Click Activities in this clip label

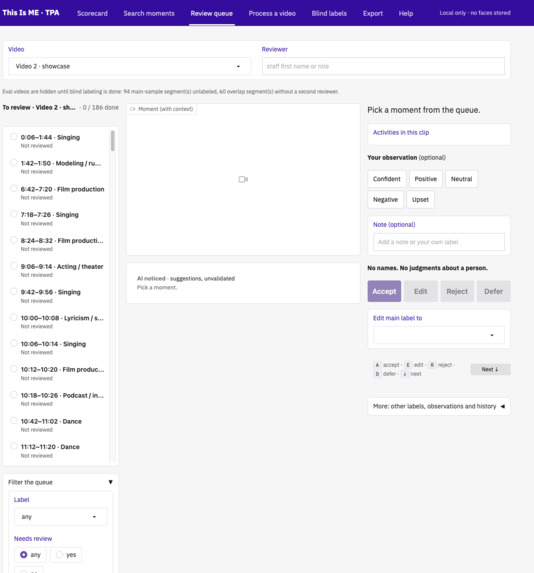click(401, 132)
